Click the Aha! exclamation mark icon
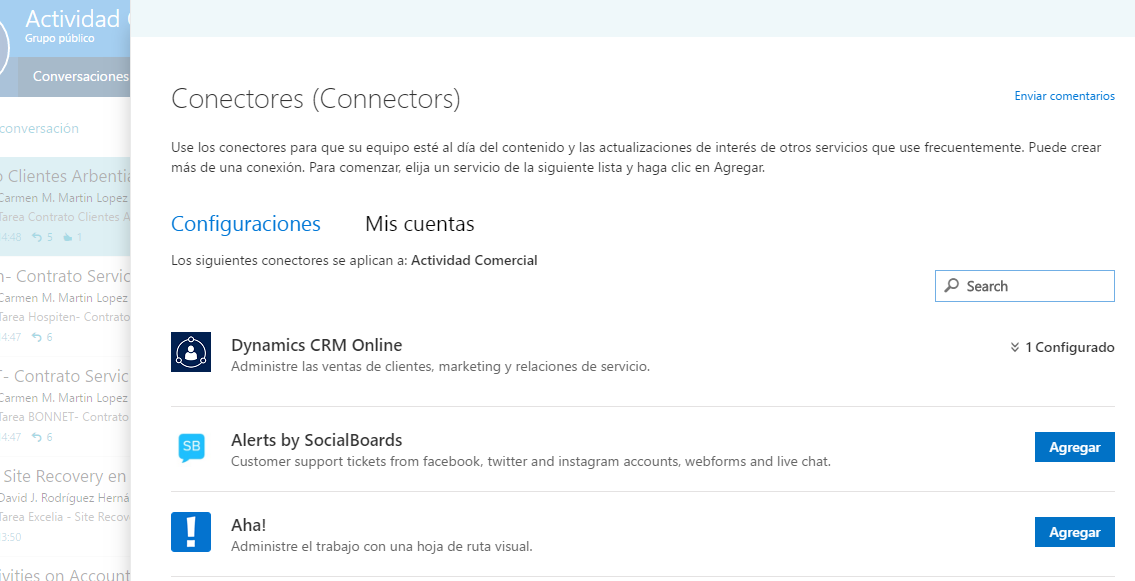 click(191, 531)
